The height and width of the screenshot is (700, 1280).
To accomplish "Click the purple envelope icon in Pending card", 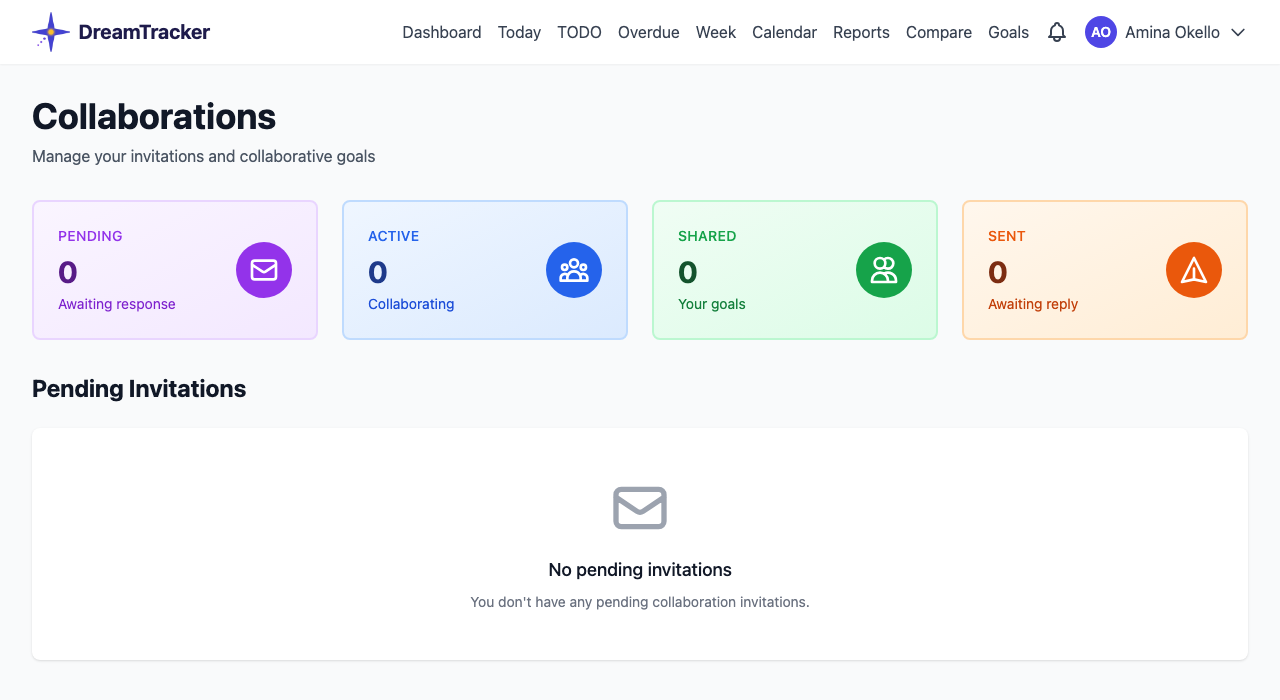I will [264, 270].
